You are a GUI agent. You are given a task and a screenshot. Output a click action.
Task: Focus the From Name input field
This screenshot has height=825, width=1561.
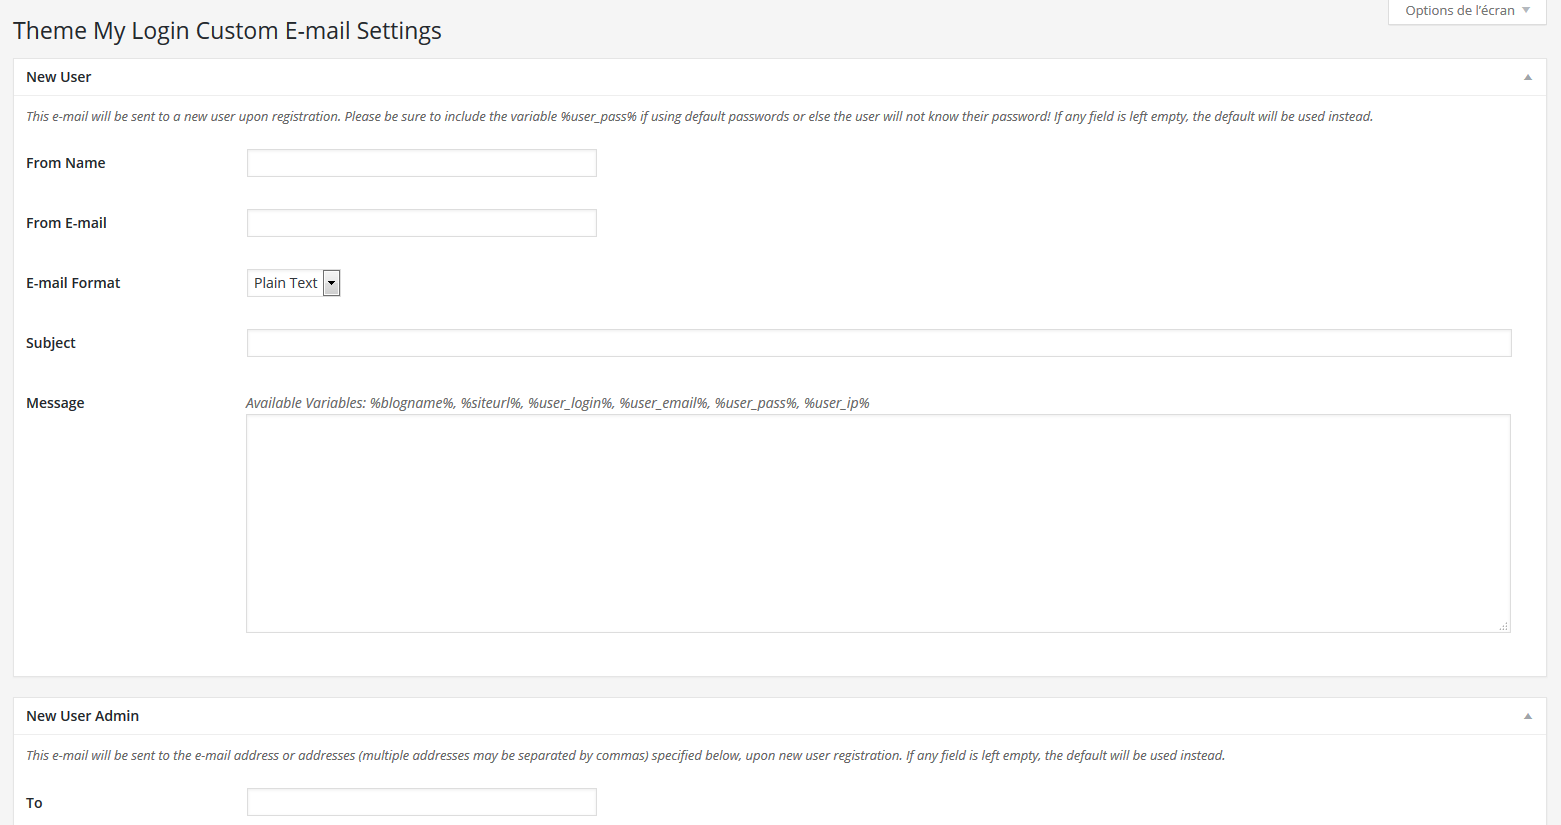(422, 163)
